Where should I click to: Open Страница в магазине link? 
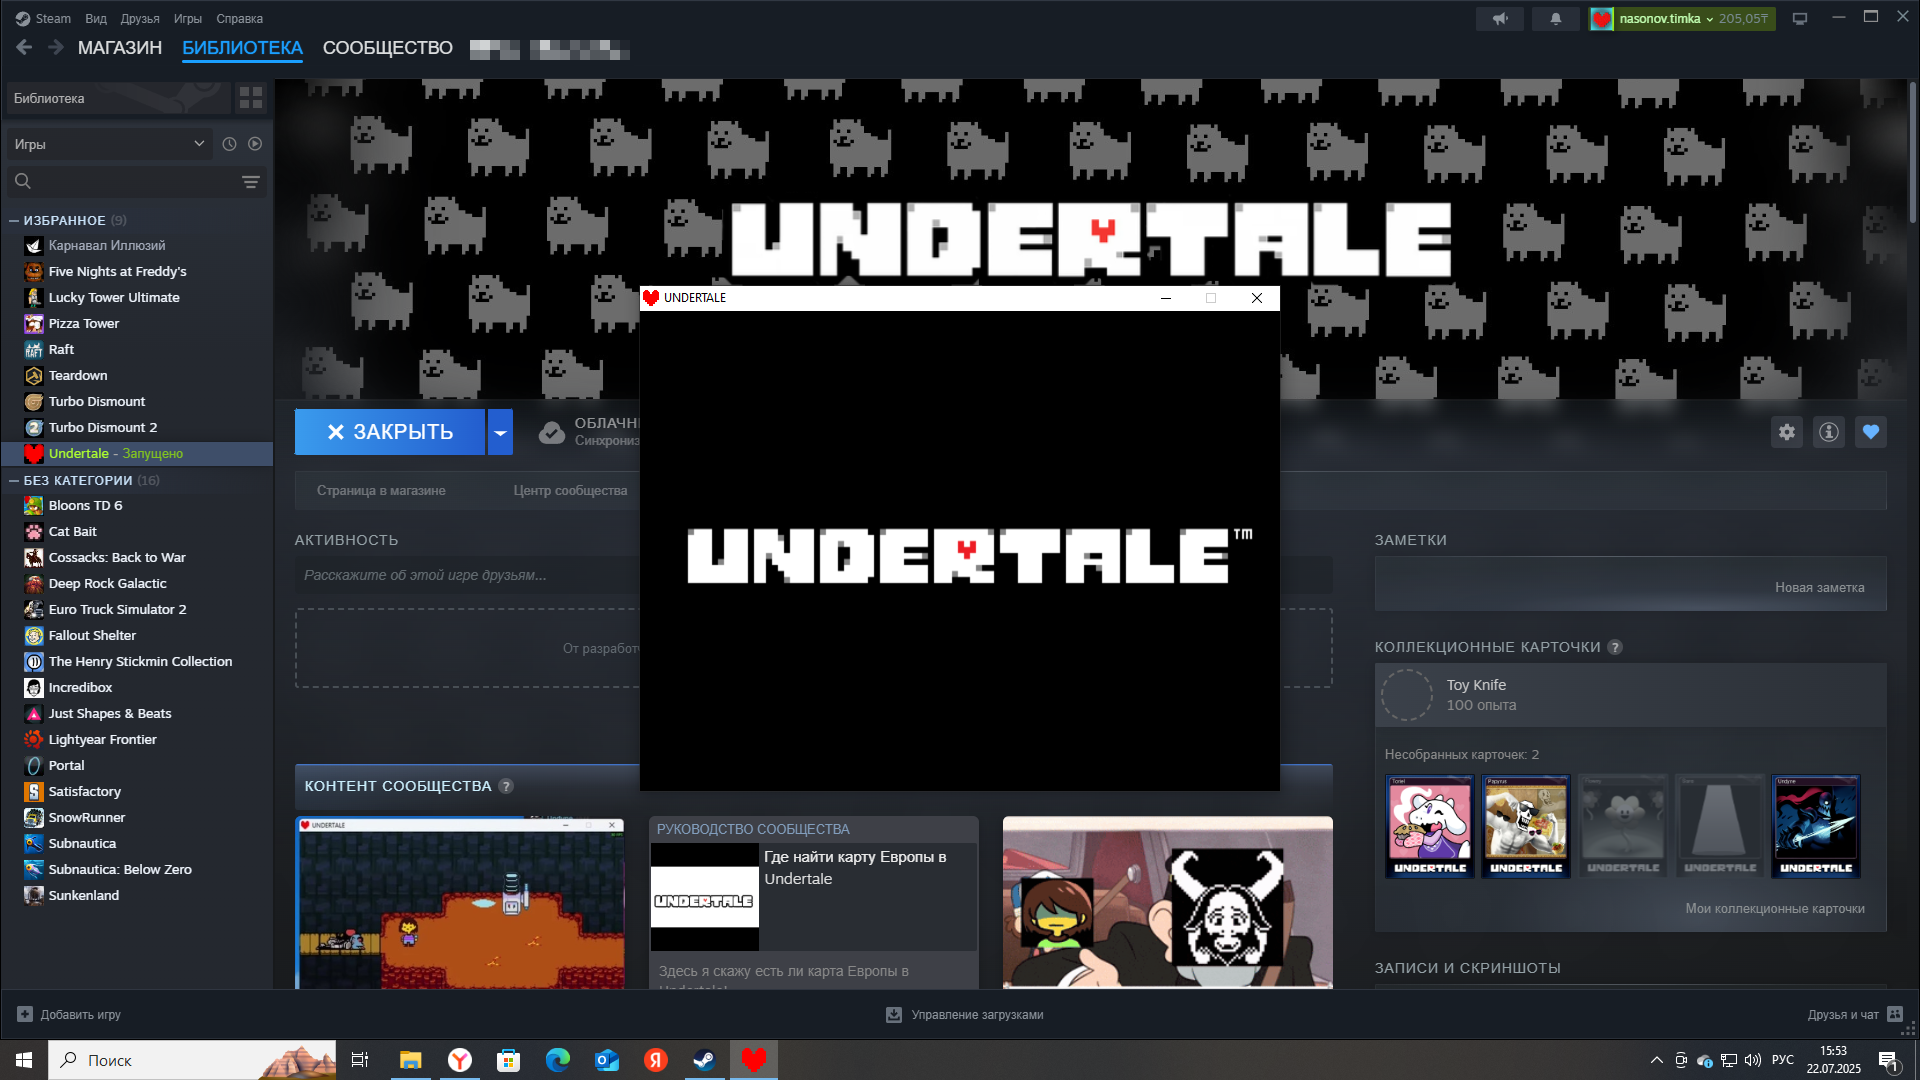click(381, 491)
